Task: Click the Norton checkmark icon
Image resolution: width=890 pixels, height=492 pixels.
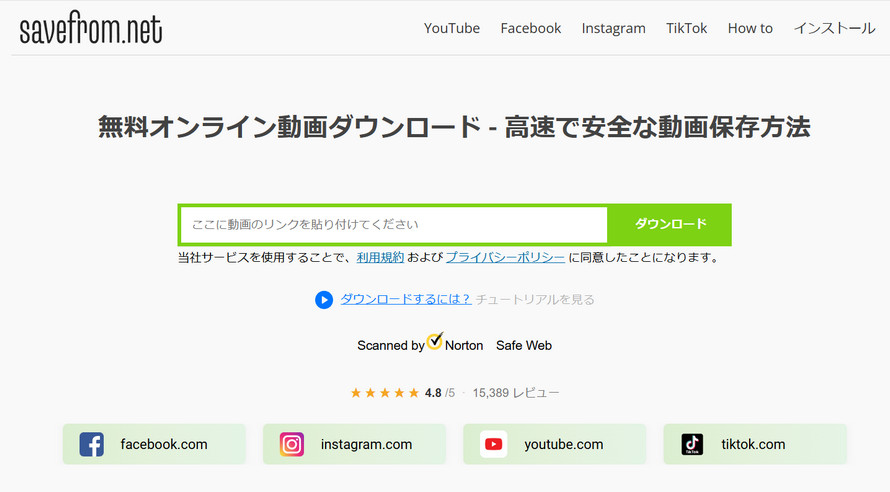Action: coord(435,340)
